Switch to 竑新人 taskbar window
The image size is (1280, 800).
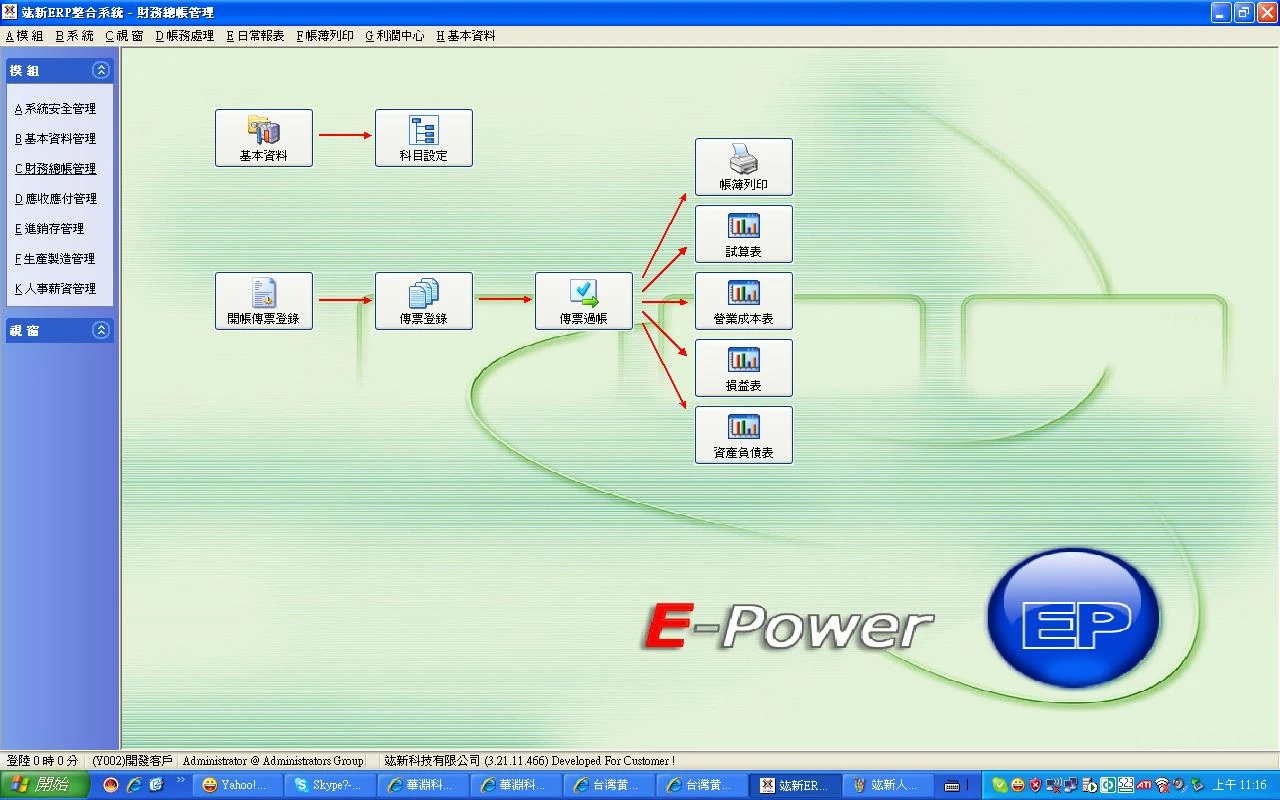(888, 785)
